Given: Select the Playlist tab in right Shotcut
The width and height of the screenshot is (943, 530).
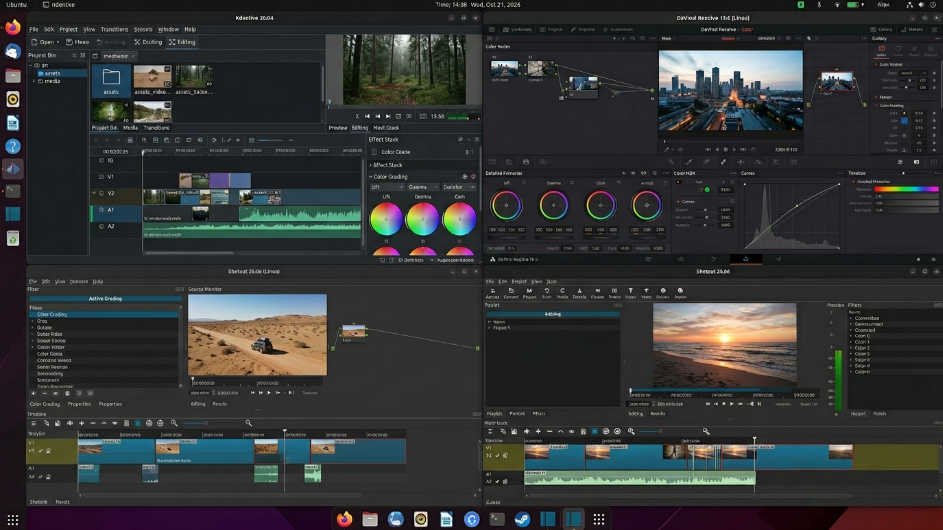Looking at the screenshot, I should point(494,414).
